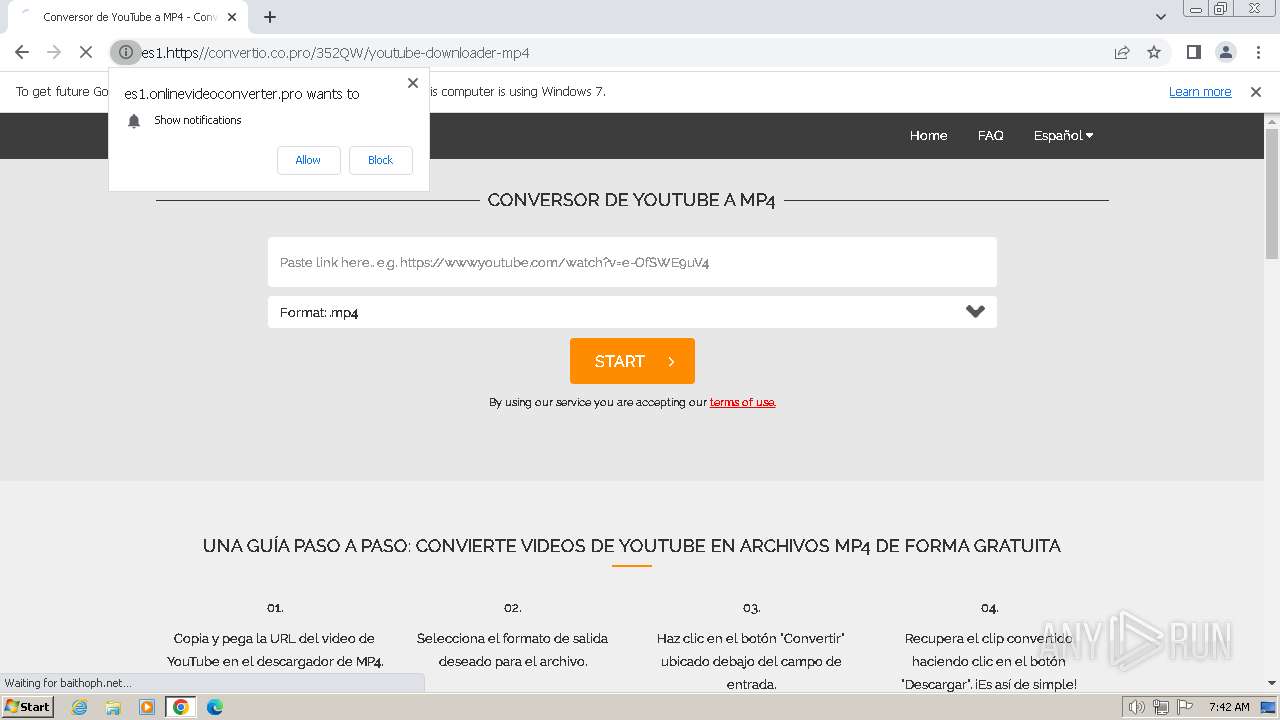Viewport: 1280px width, 720px height.
Task: Click the share page icon
Action: 1122,52
